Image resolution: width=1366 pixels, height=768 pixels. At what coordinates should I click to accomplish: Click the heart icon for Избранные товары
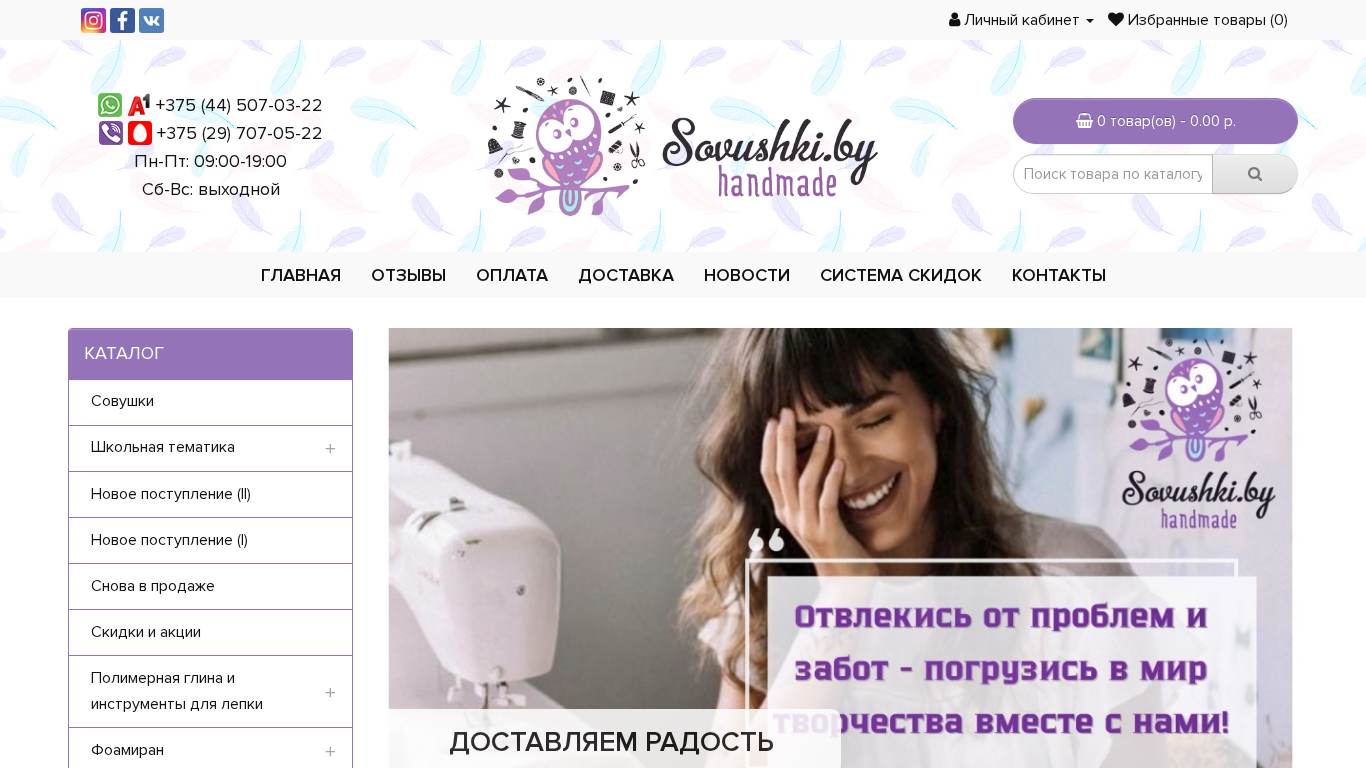1116,19
